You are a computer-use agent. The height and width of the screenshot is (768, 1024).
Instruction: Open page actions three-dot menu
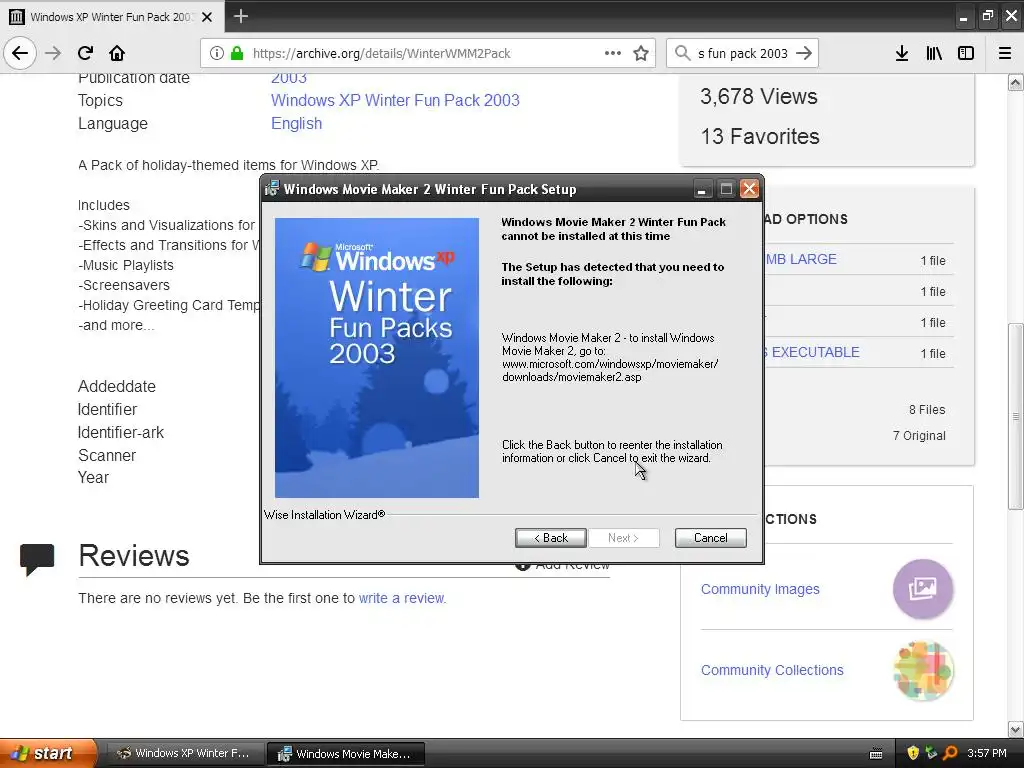[x=613, y=53]
